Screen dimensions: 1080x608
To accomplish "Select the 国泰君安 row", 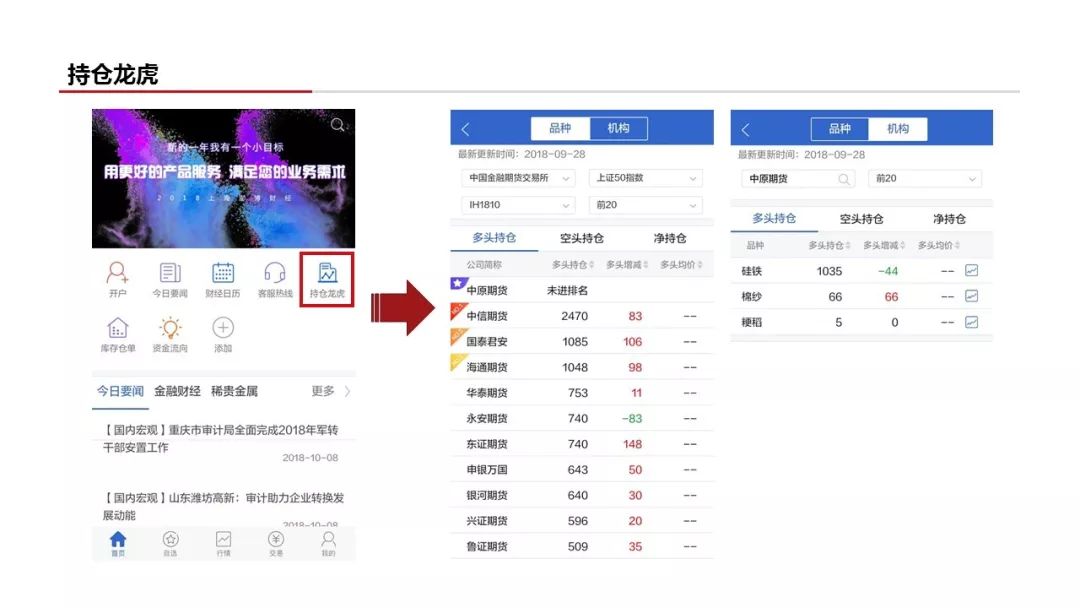I will 582,342.
